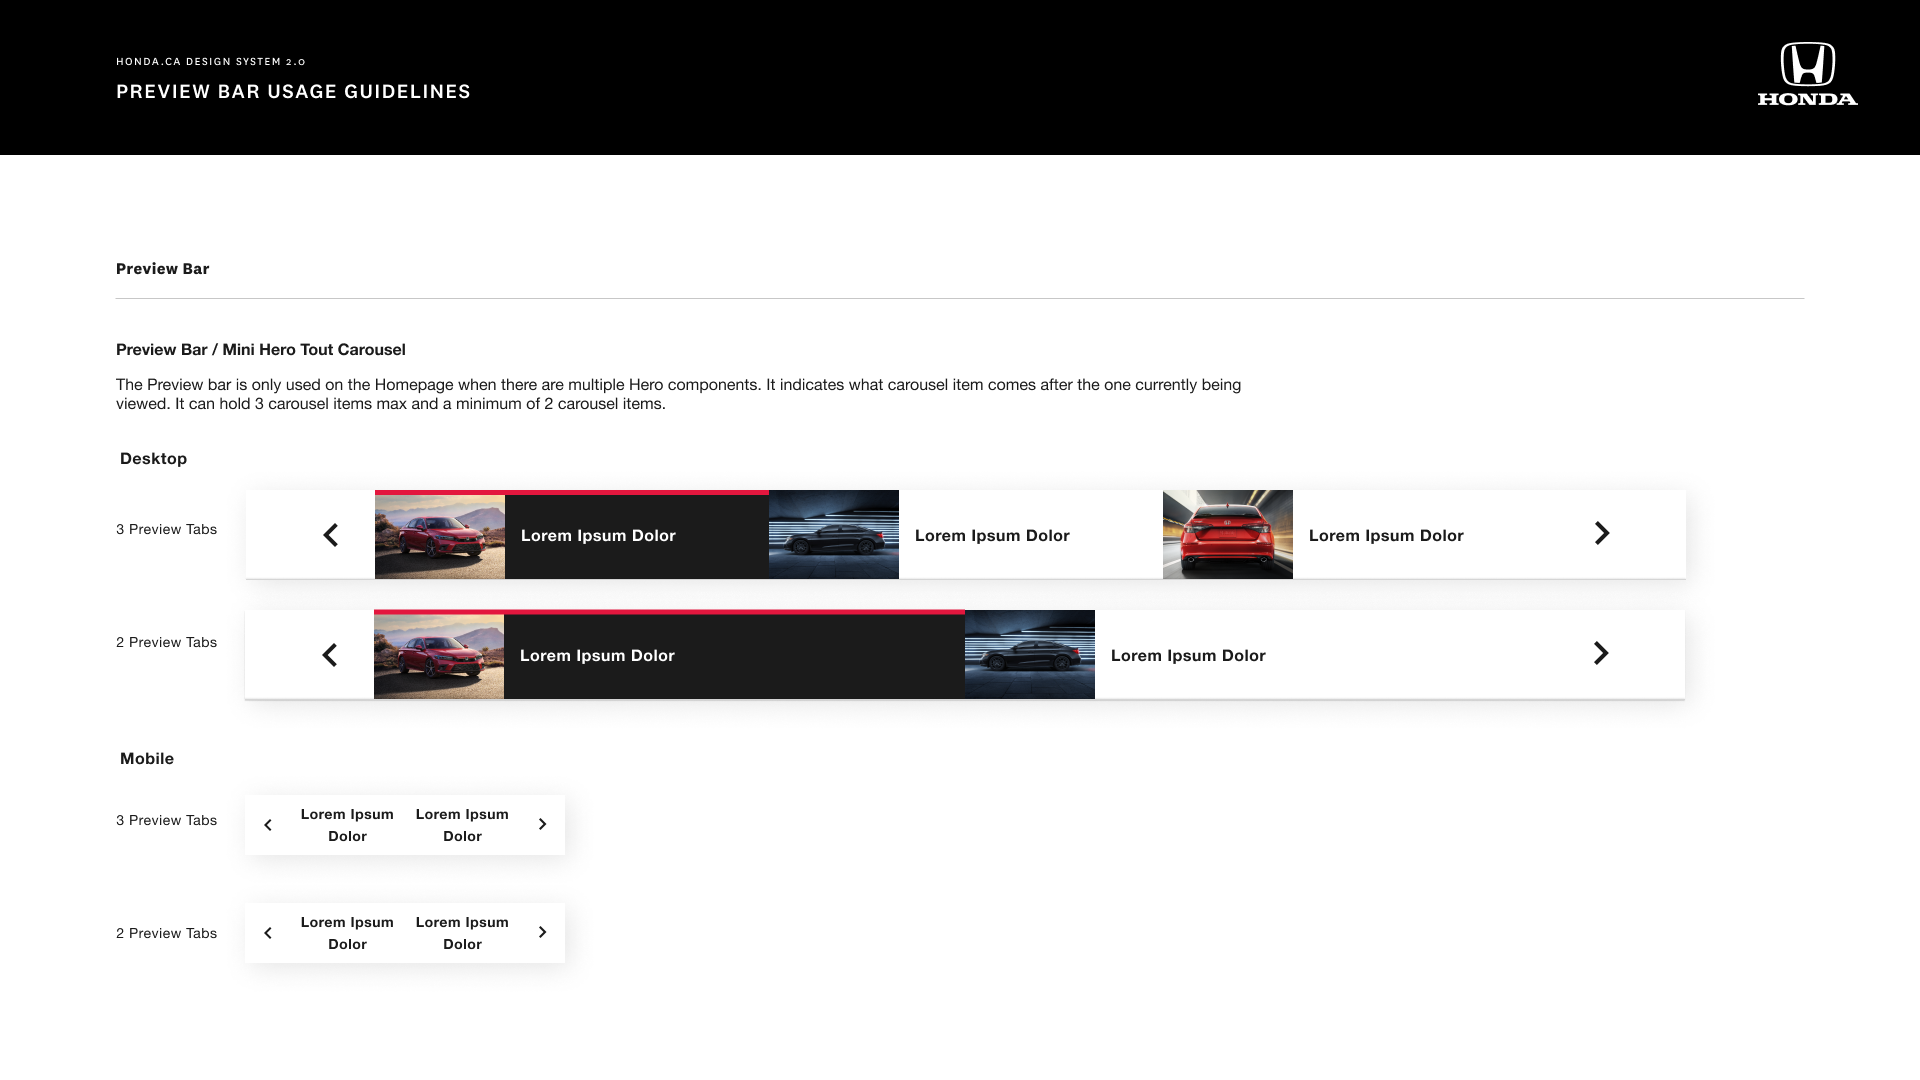Click red sedan desert thumbnail in 2-tab bar
Screen dimensions: 1920x1080
(439, 656)
